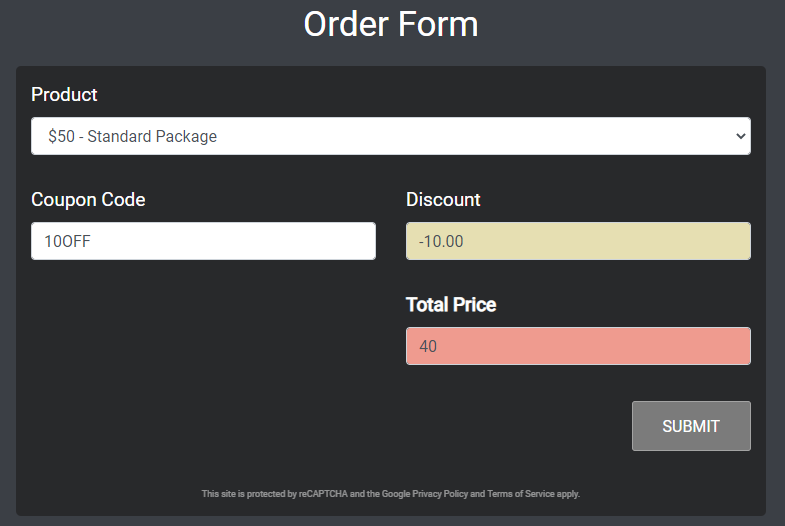Click the Order Form heading
Screen dimensions: 785x526
click(x=391, y=24)
